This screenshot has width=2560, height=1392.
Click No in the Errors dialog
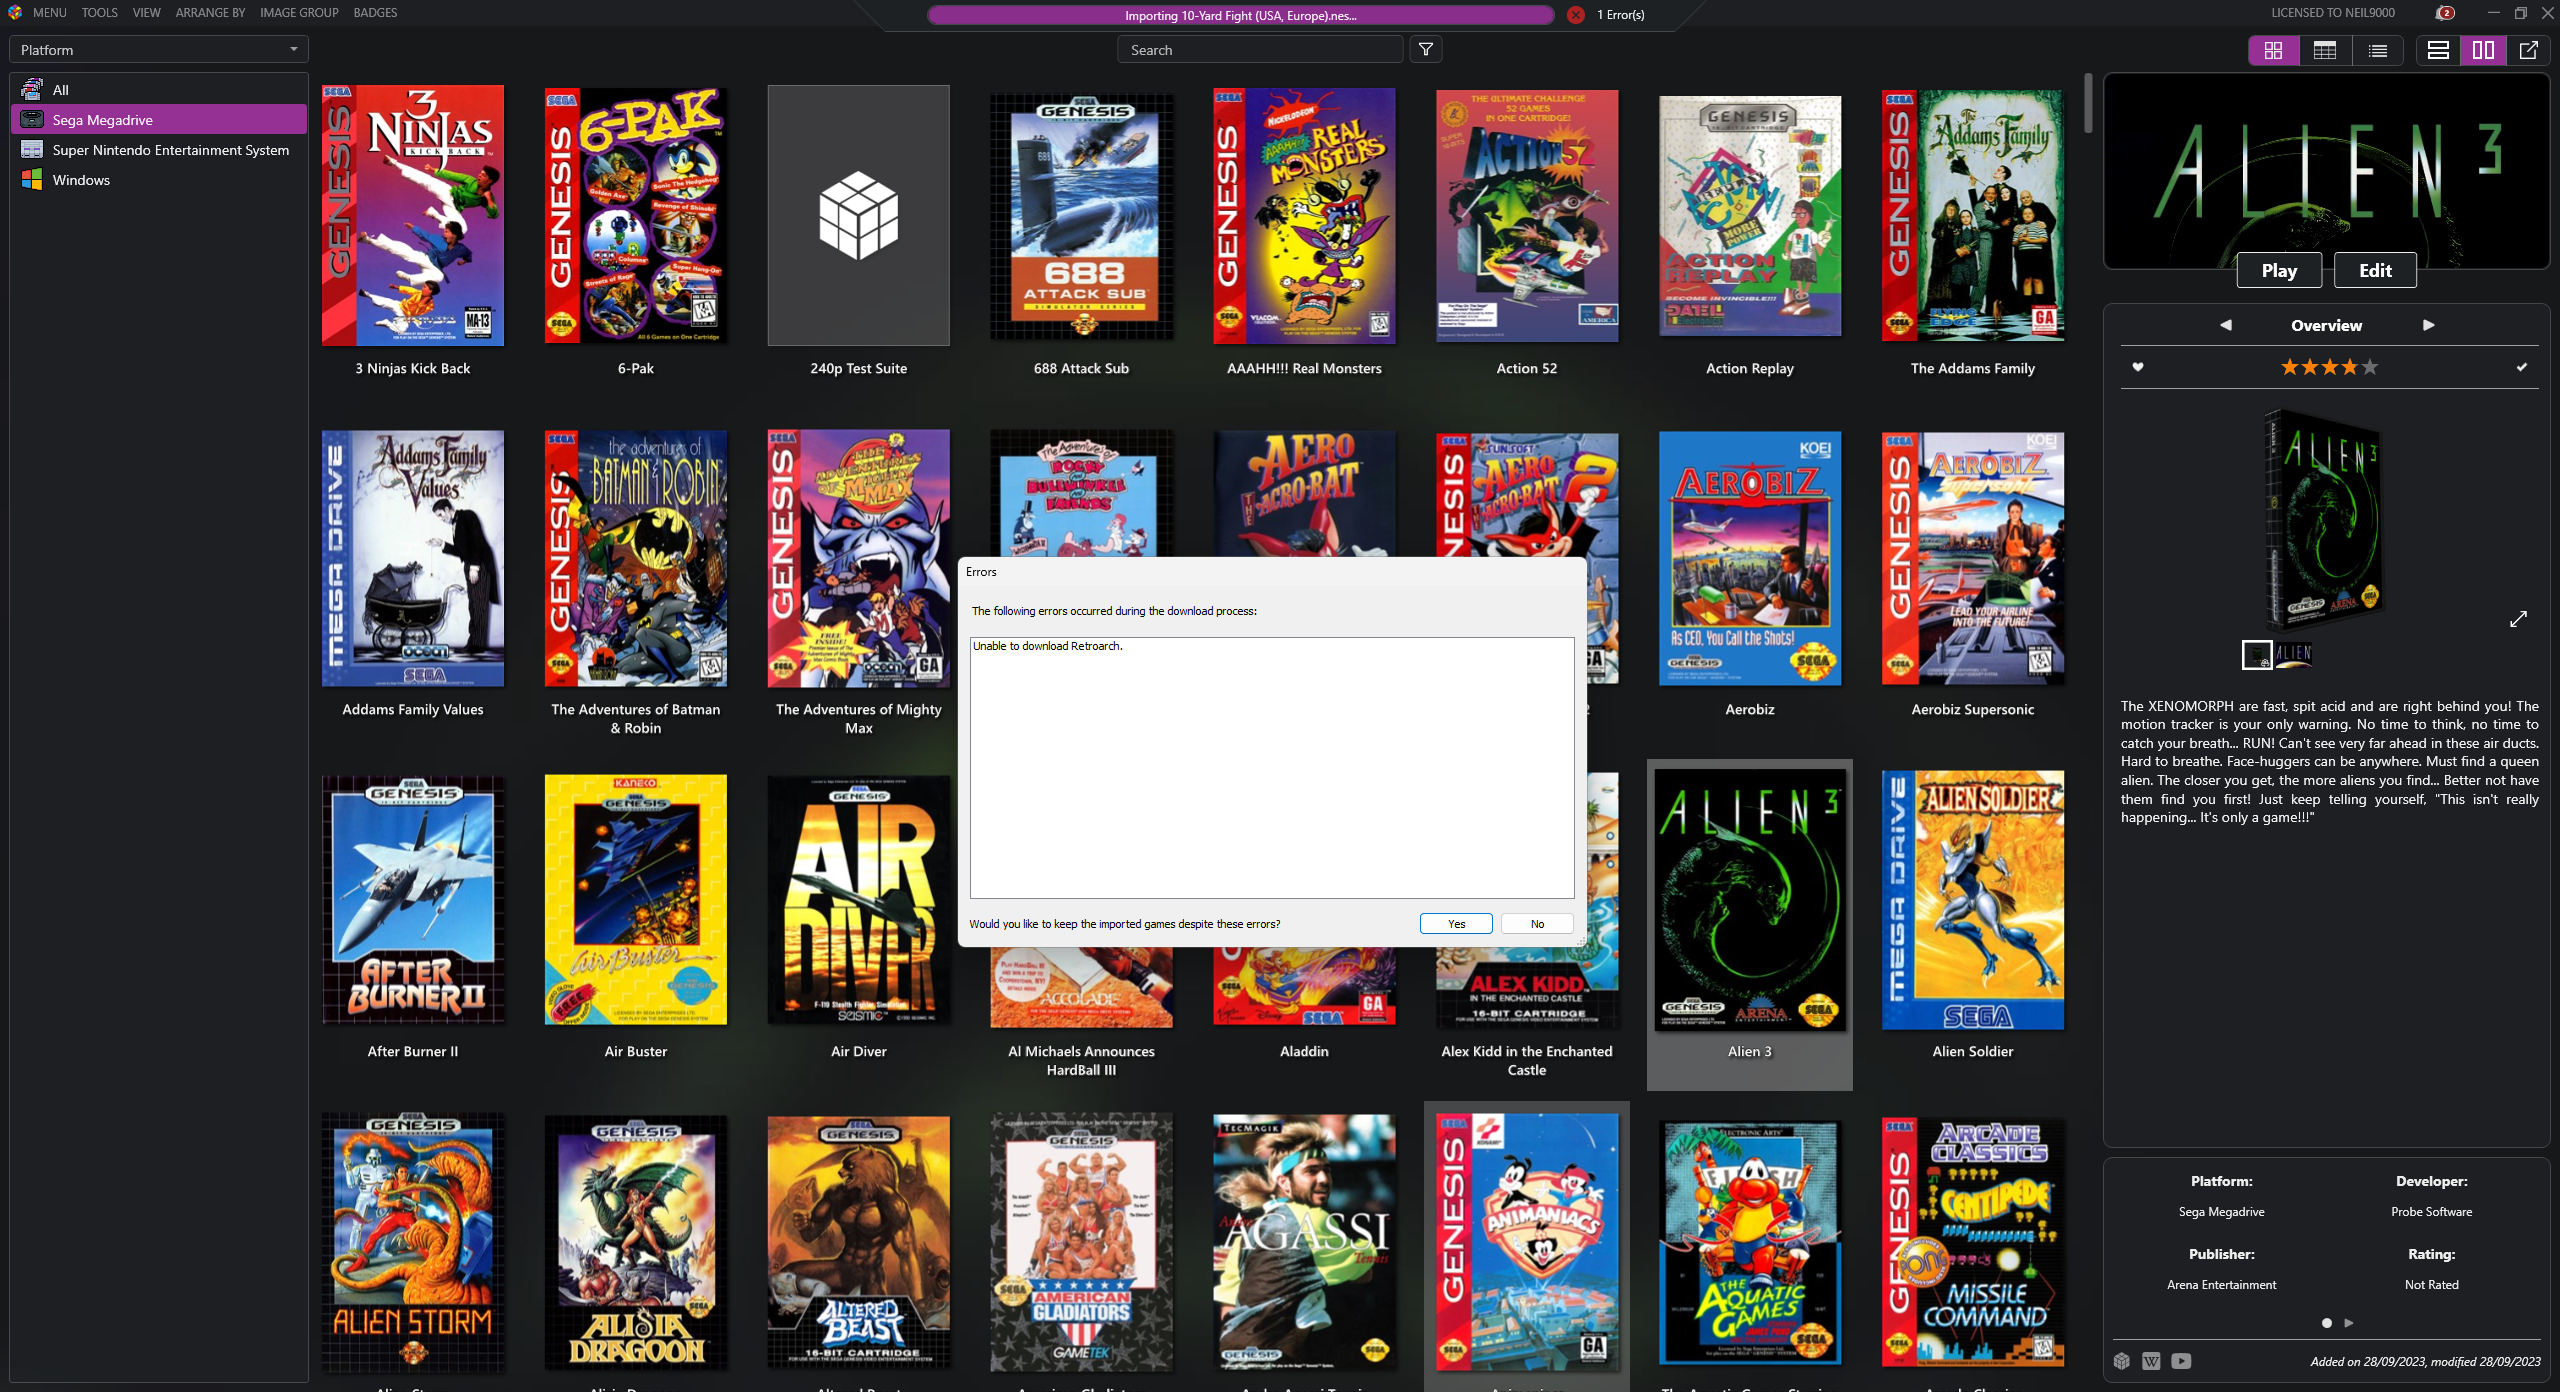[x=1537, y=924]
